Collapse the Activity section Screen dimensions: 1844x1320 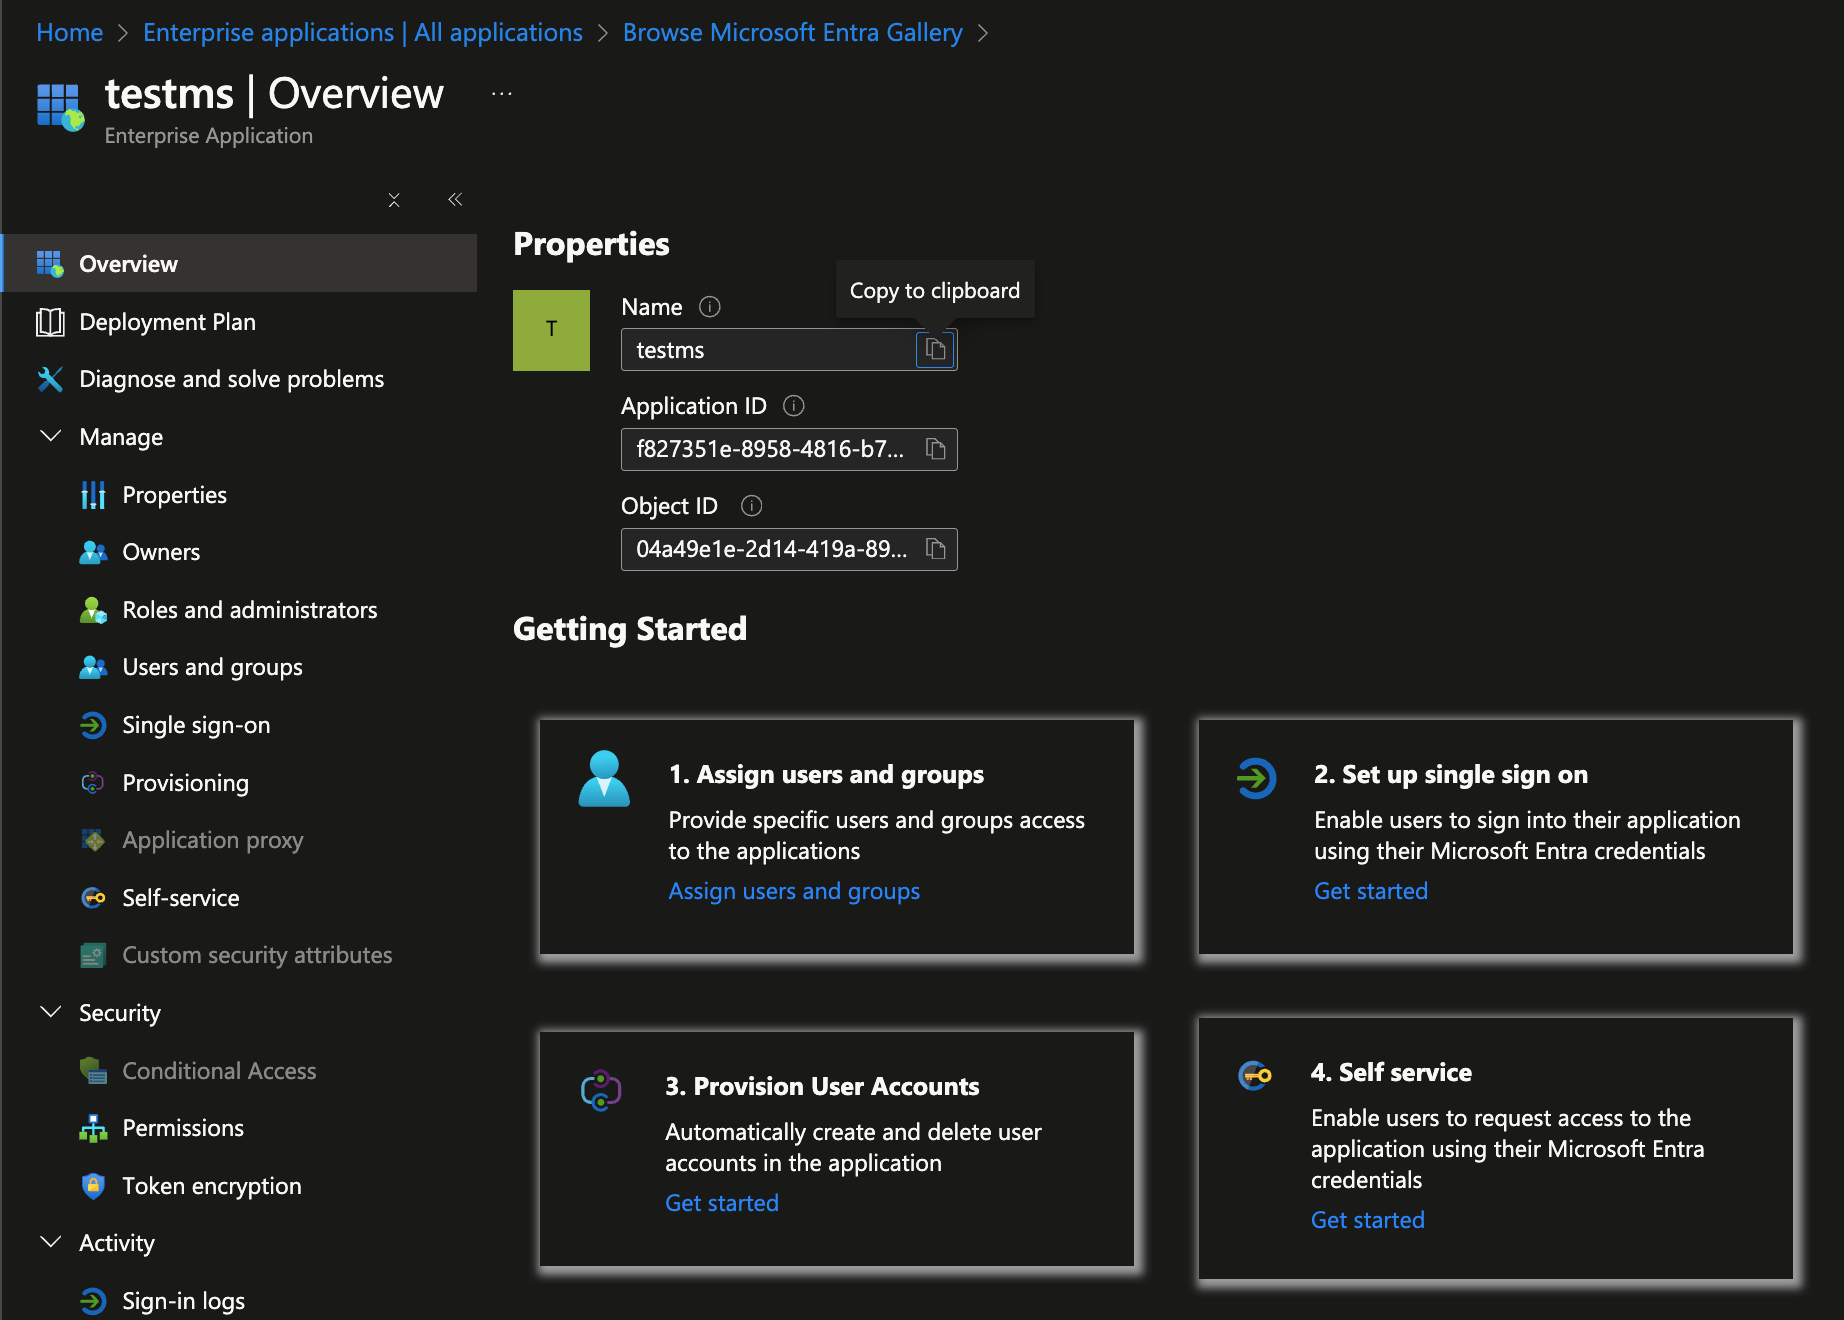pyautogui.click(x=50, y=1243)
